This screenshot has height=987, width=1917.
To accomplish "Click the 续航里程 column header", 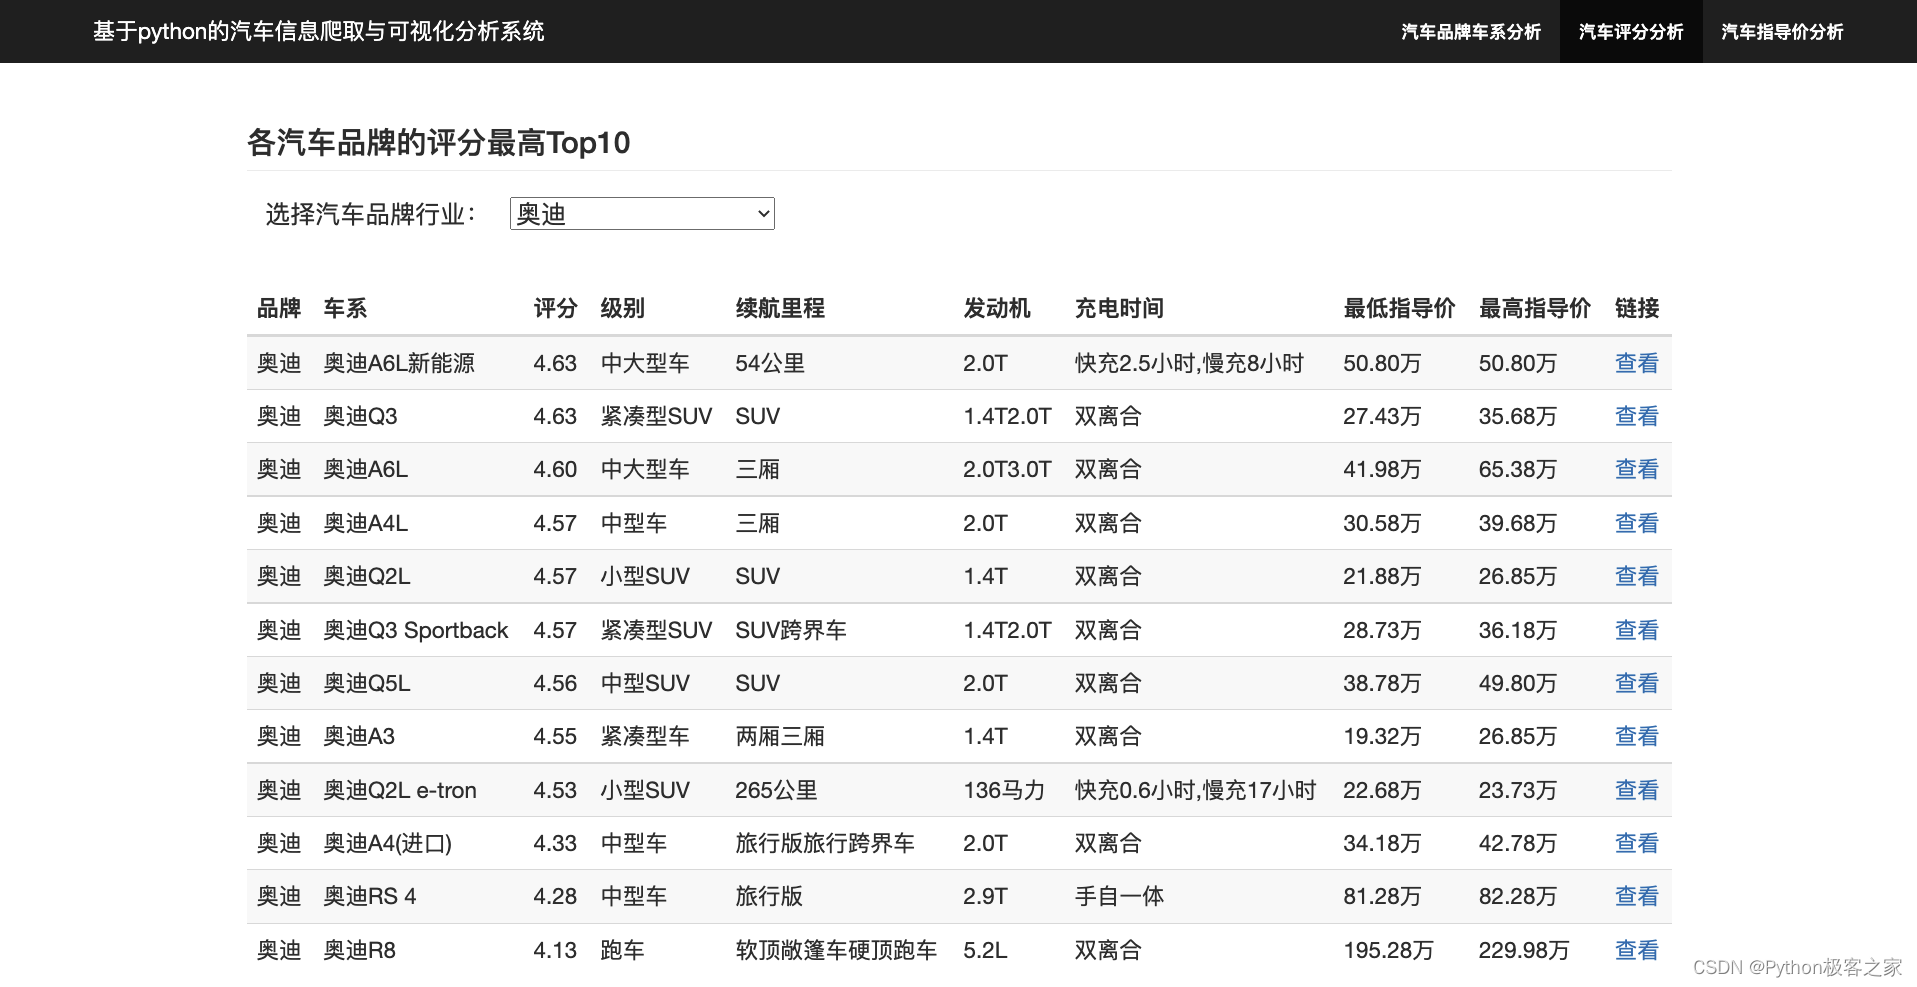I will 780,308.
